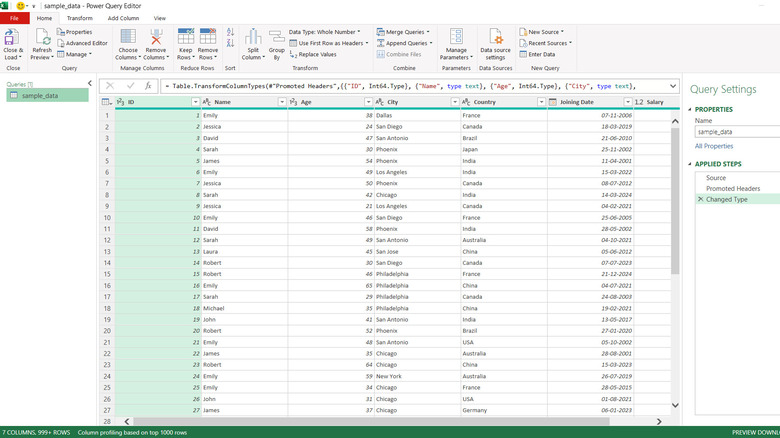Switch to the Transform ribbon tab
The image size is (780, 438).
click(x=80, y=18)
